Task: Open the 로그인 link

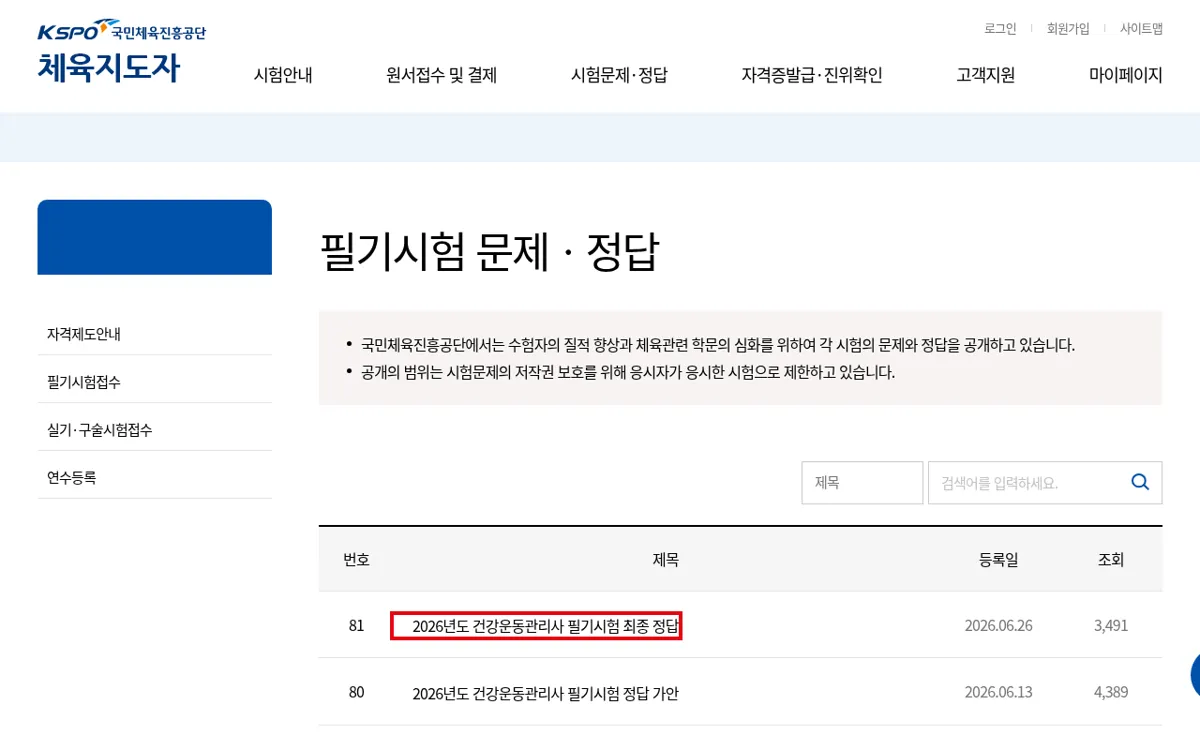Action: (x=1000, y=29)
